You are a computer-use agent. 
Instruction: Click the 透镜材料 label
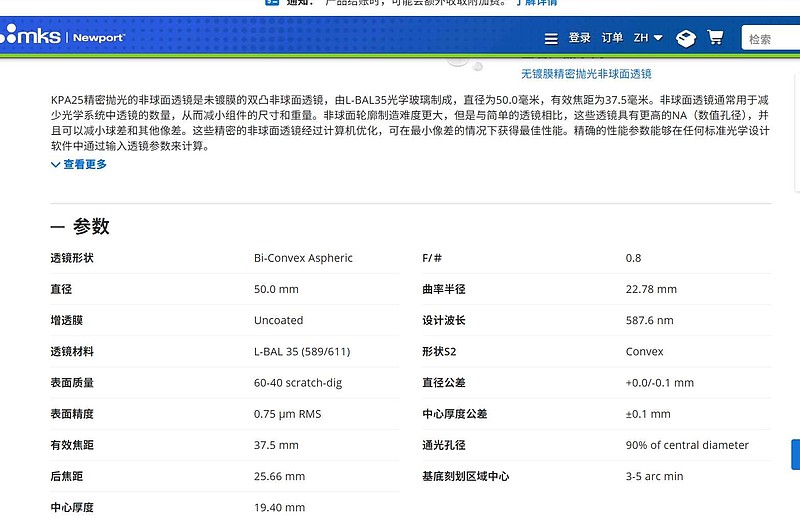[72, 352]
